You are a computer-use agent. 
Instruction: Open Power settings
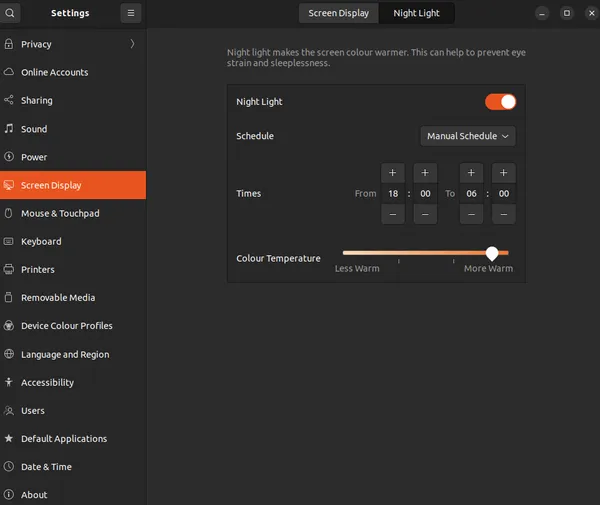click(73, 157)
